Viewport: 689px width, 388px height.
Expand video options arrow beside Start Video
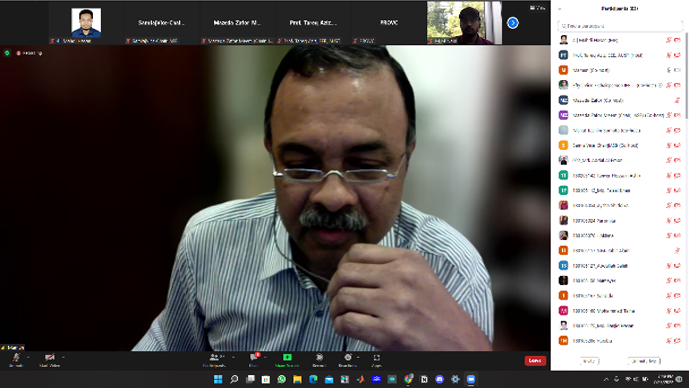(63, 357)
